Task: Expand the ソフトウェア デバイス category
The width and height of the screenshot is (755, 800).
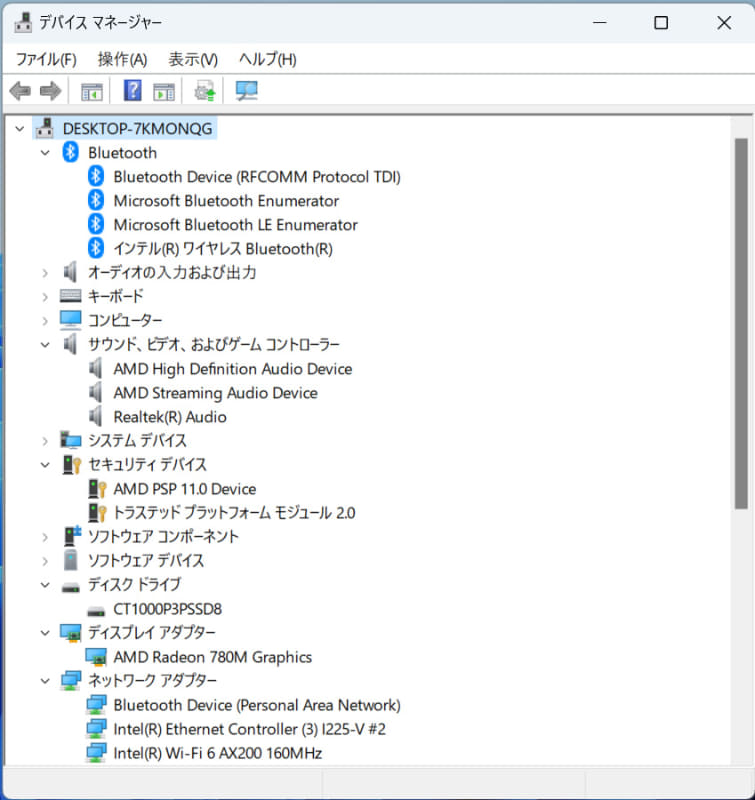Action: tap(45, 561)
